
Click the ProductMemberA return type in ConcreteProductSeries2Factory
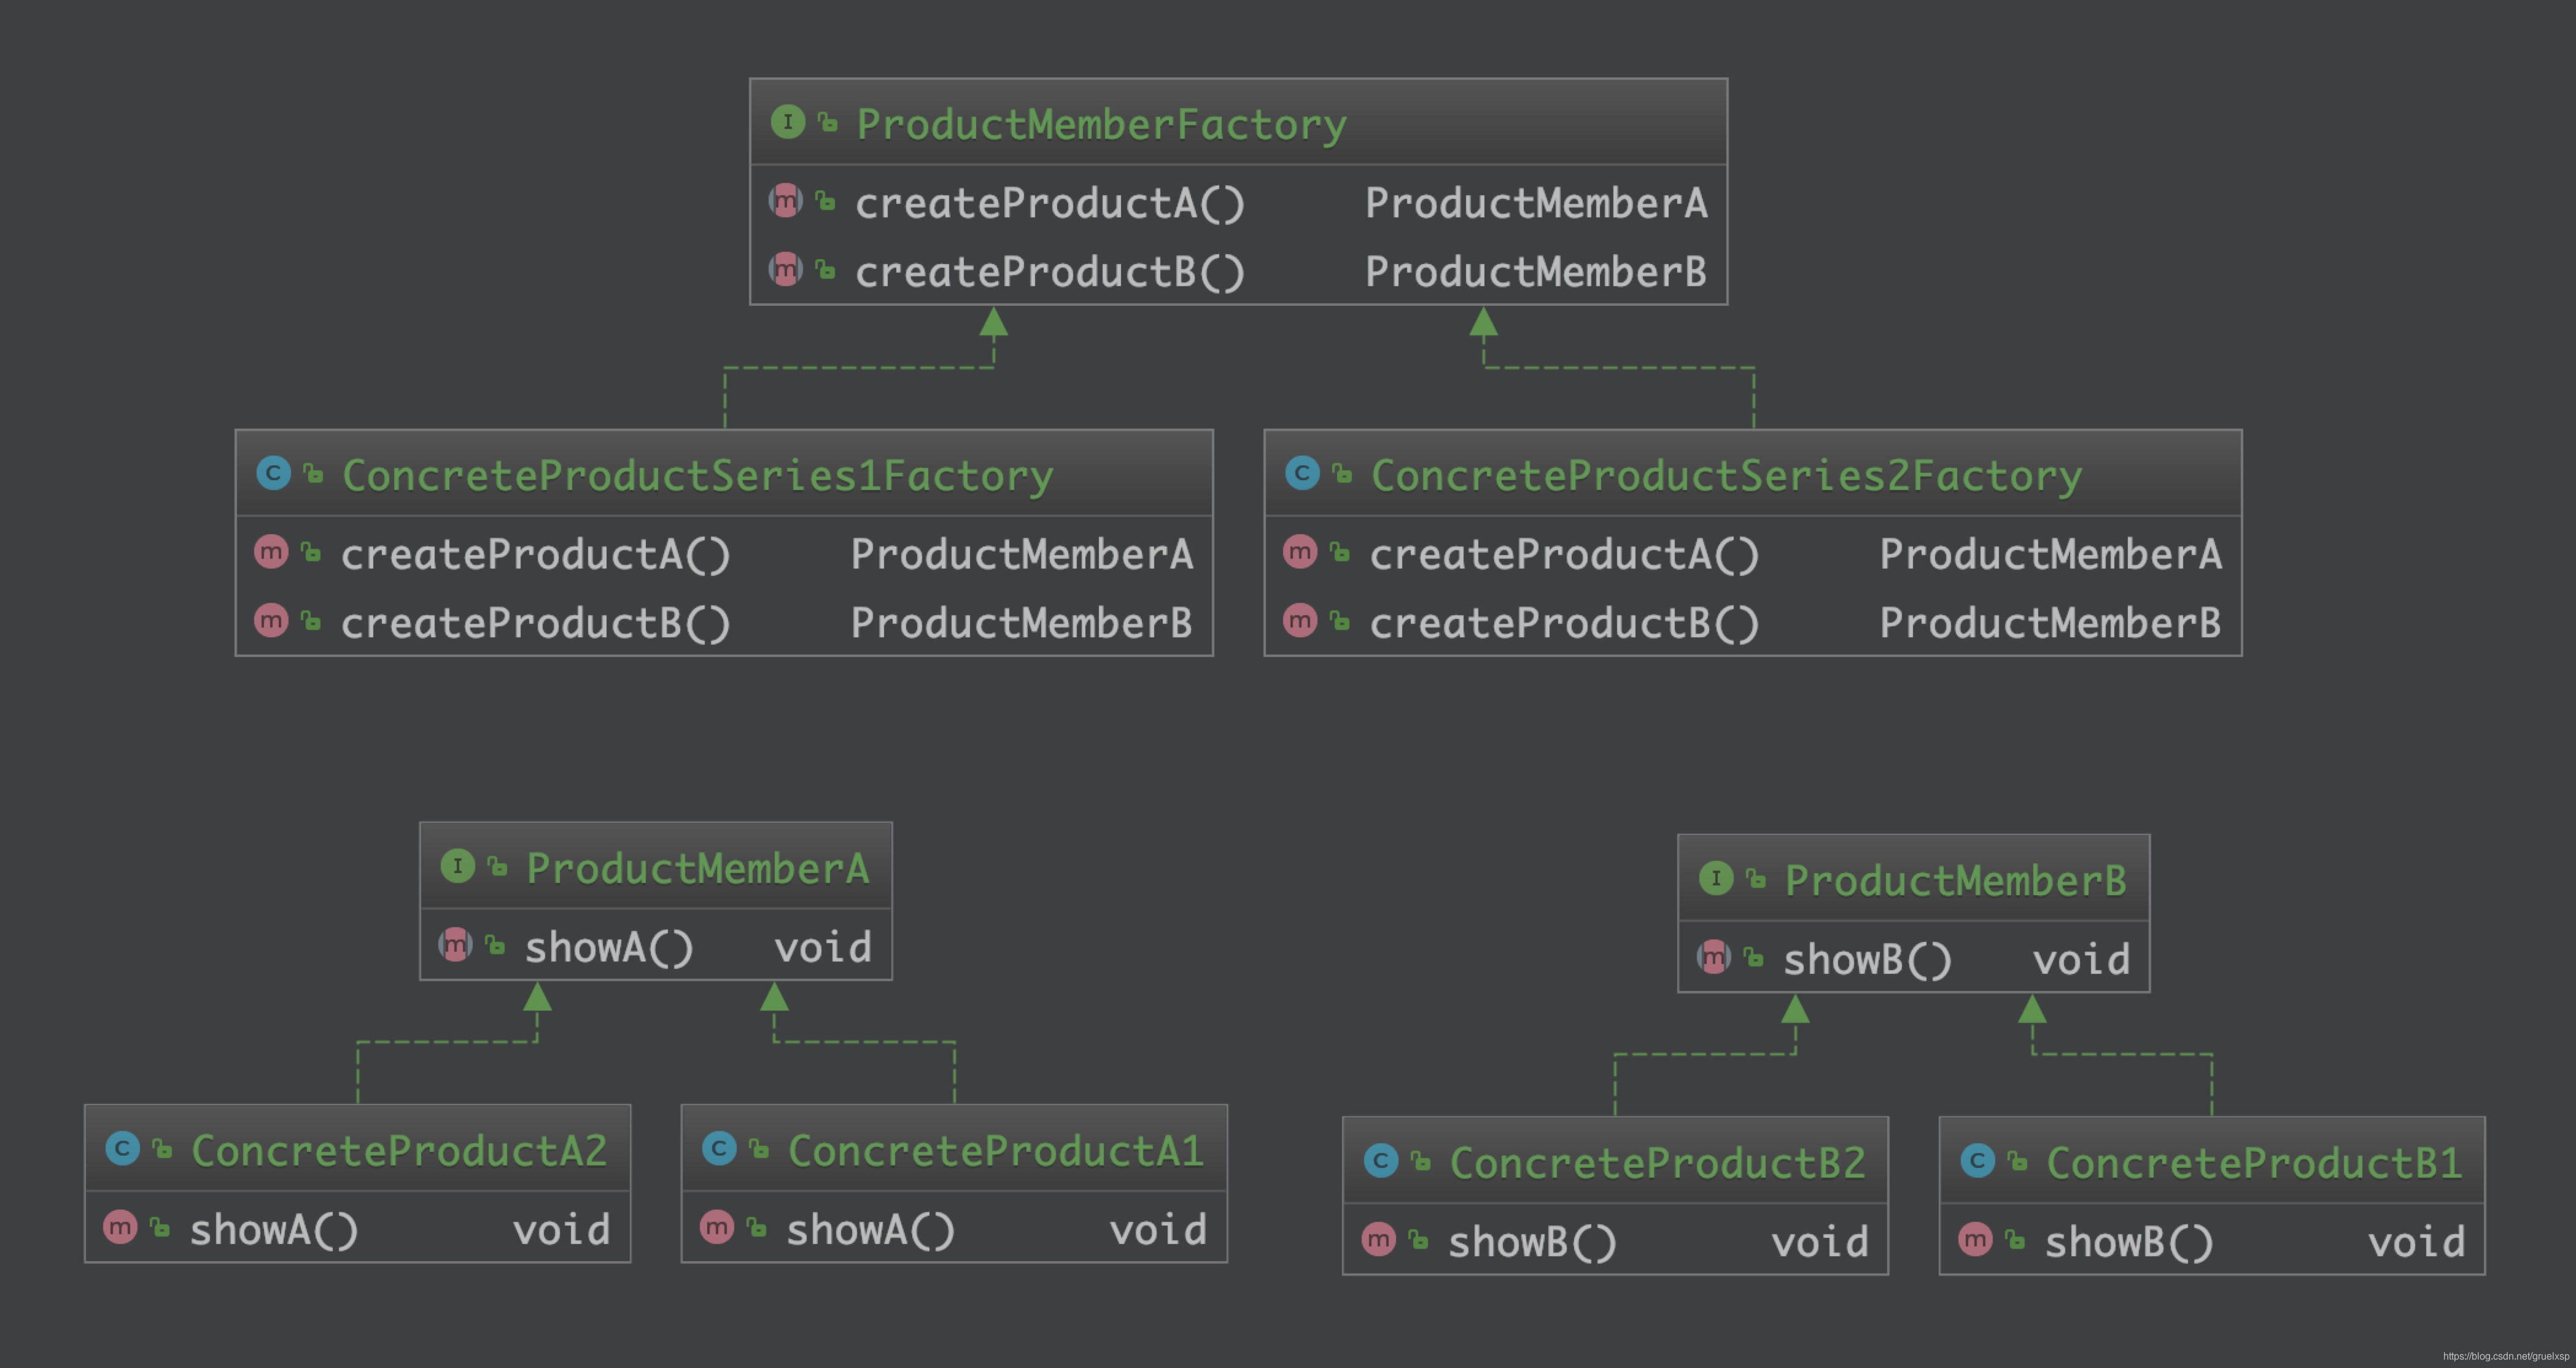click(2051, 554)
